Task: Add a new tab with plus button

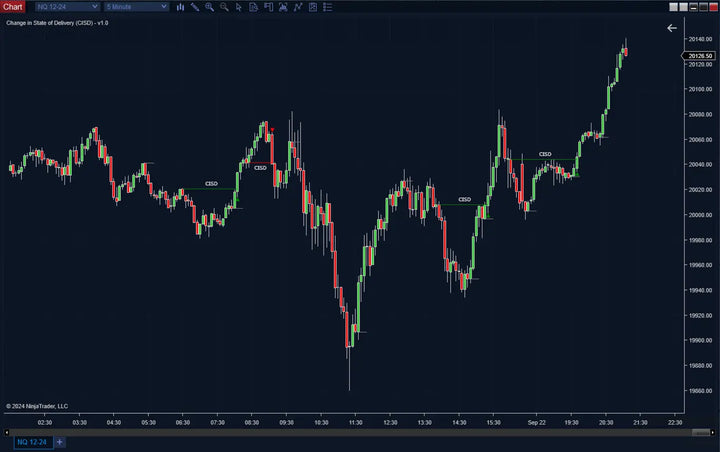Action: pyautogui.click(x=59, y=441)
